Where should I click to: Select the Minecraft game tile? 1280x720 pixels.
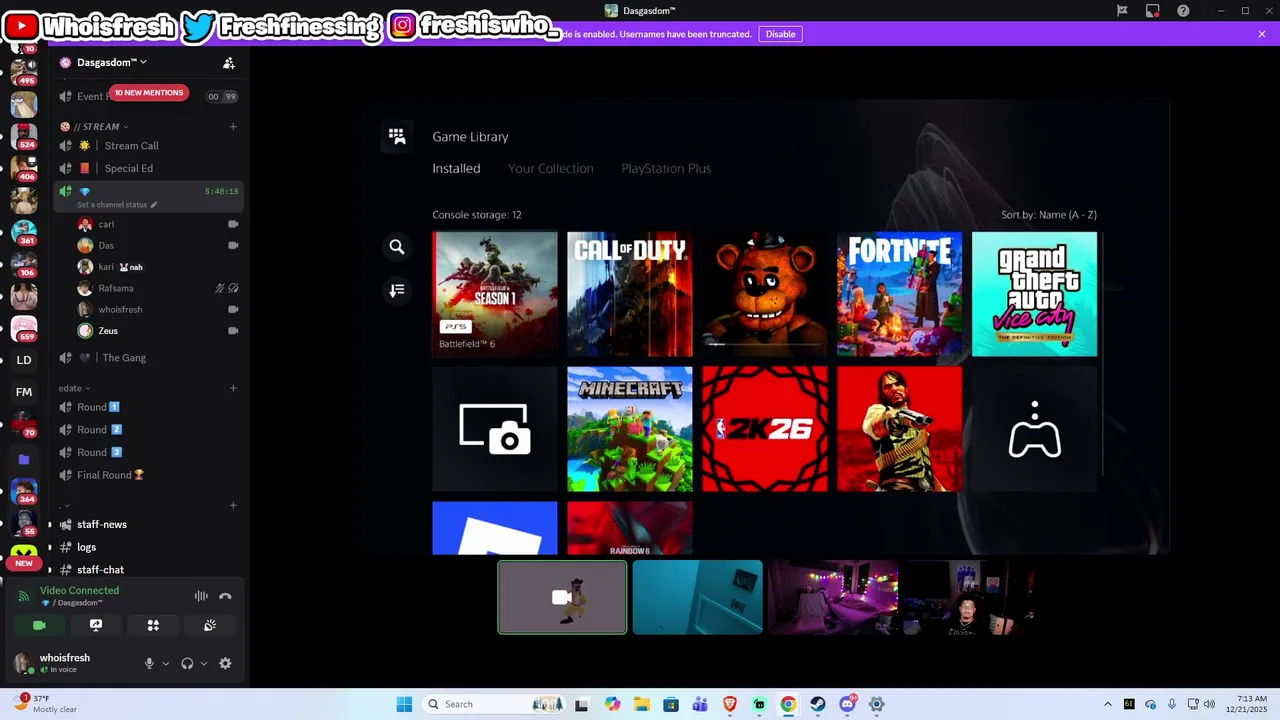(630, 429)
